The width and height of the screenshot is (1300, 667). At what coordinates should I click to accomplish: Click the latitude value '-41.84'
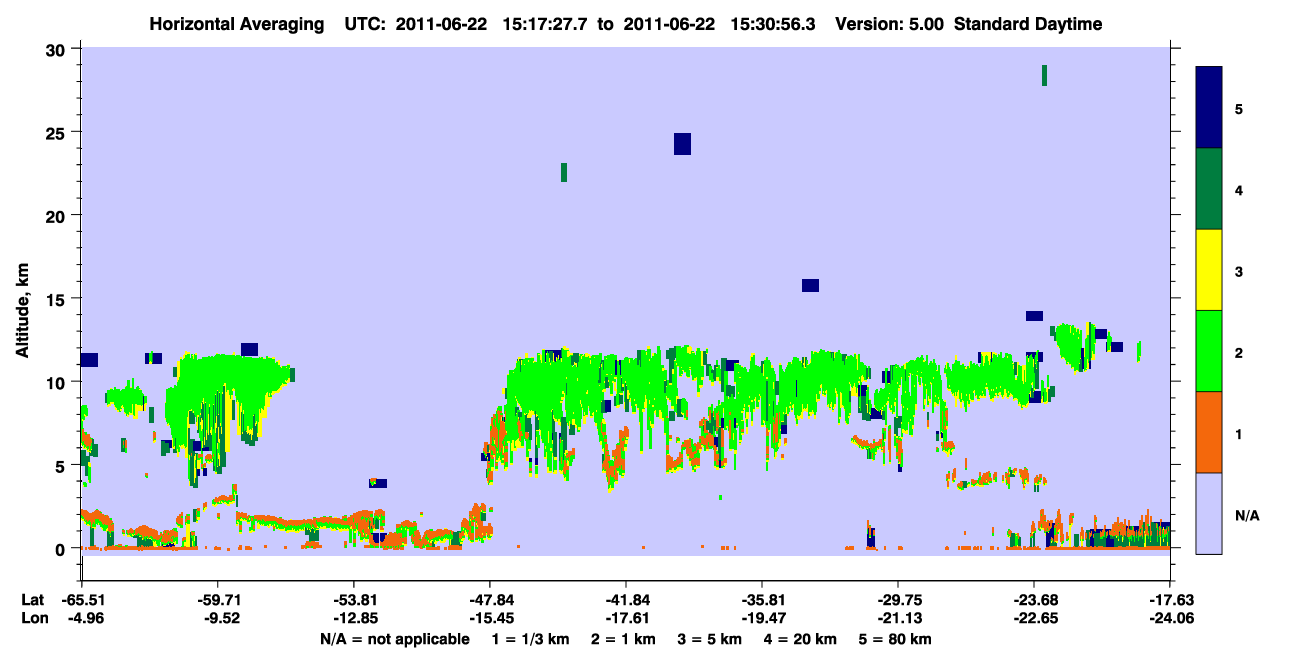(626, 600)
